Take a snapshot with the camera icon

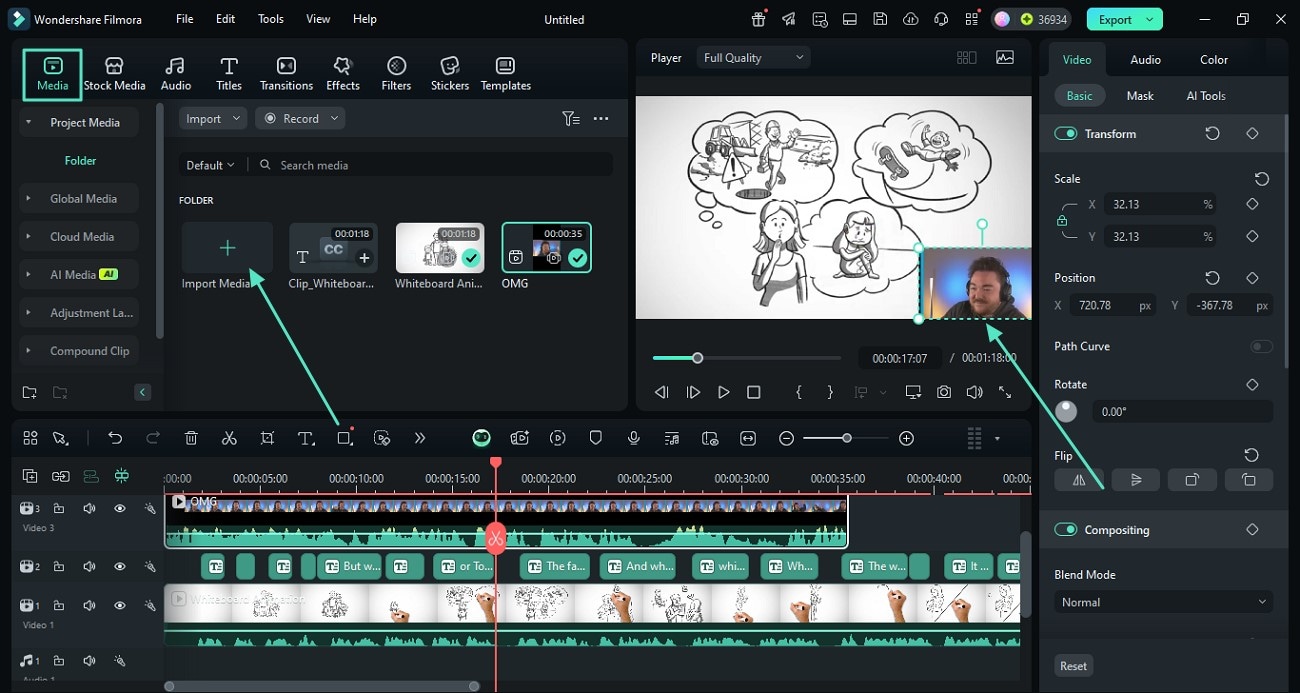click(x=944, y=392)
